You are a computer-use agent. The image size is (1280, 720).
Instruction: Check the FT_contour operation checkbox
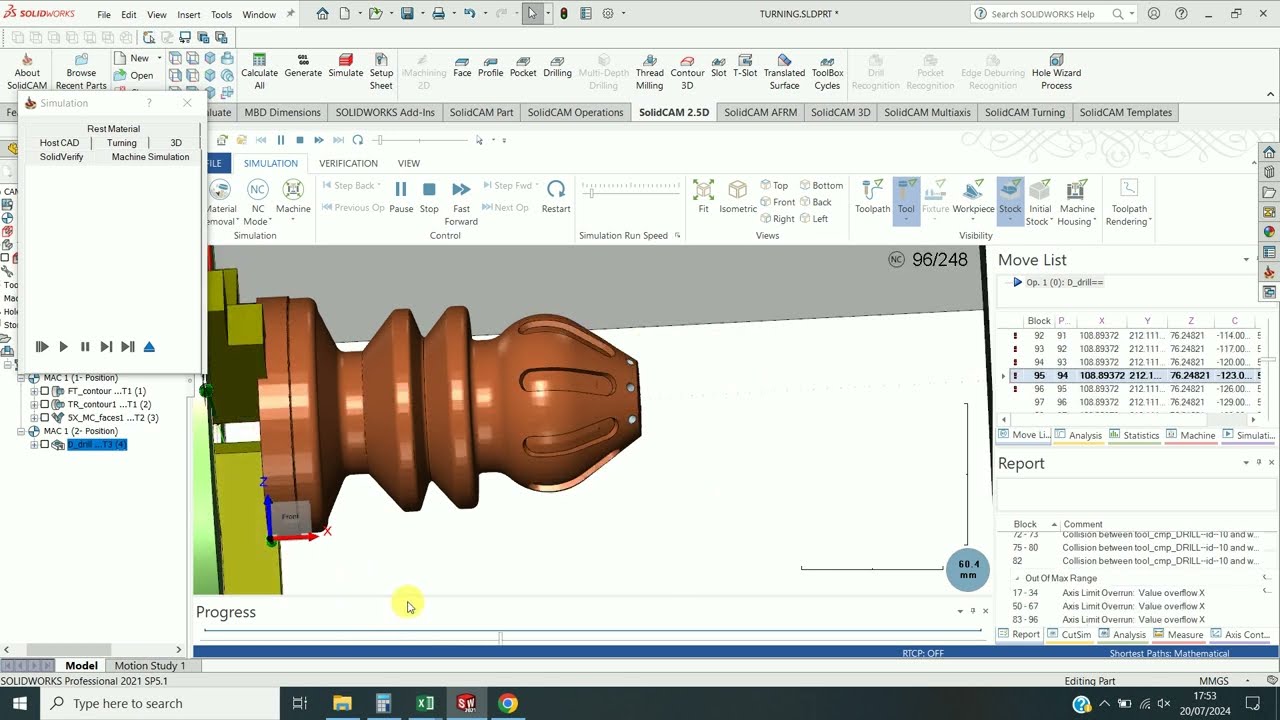click(x=45, y=391)
